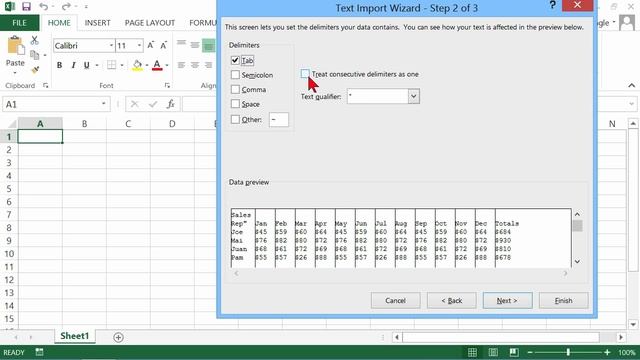Enable Treat consecutive delimiters as one
The width and height of the screenshot is (640, 360).
point(305,73)
